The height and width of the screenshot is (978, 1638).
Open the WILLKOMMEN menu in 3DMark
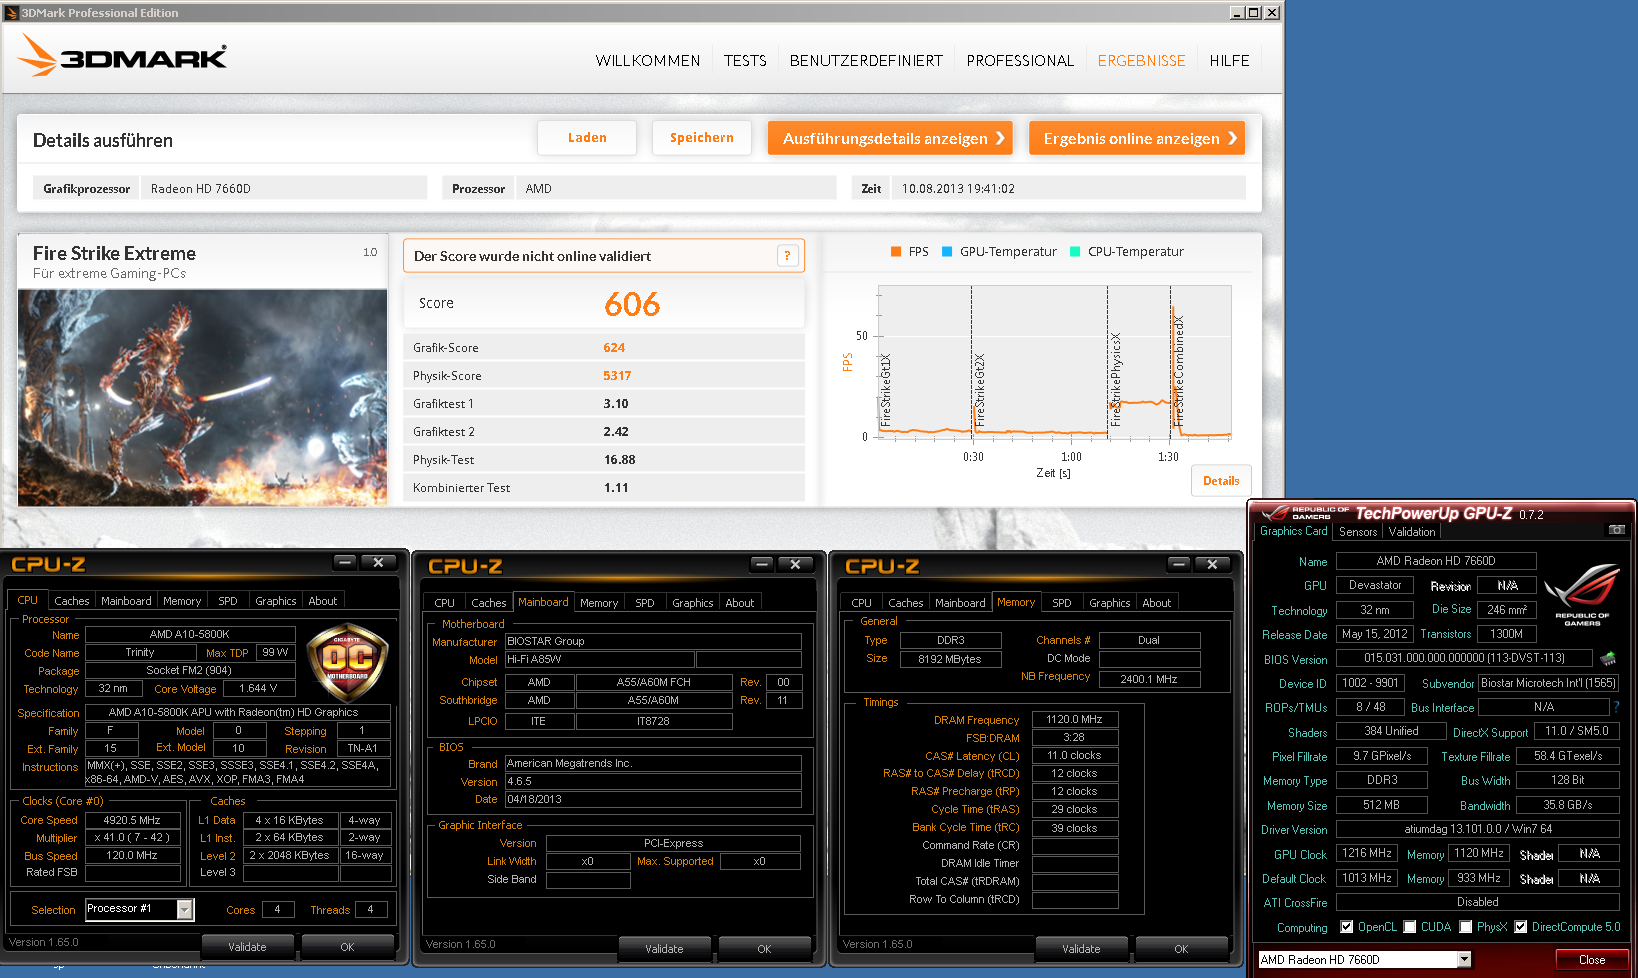(648, 61)
